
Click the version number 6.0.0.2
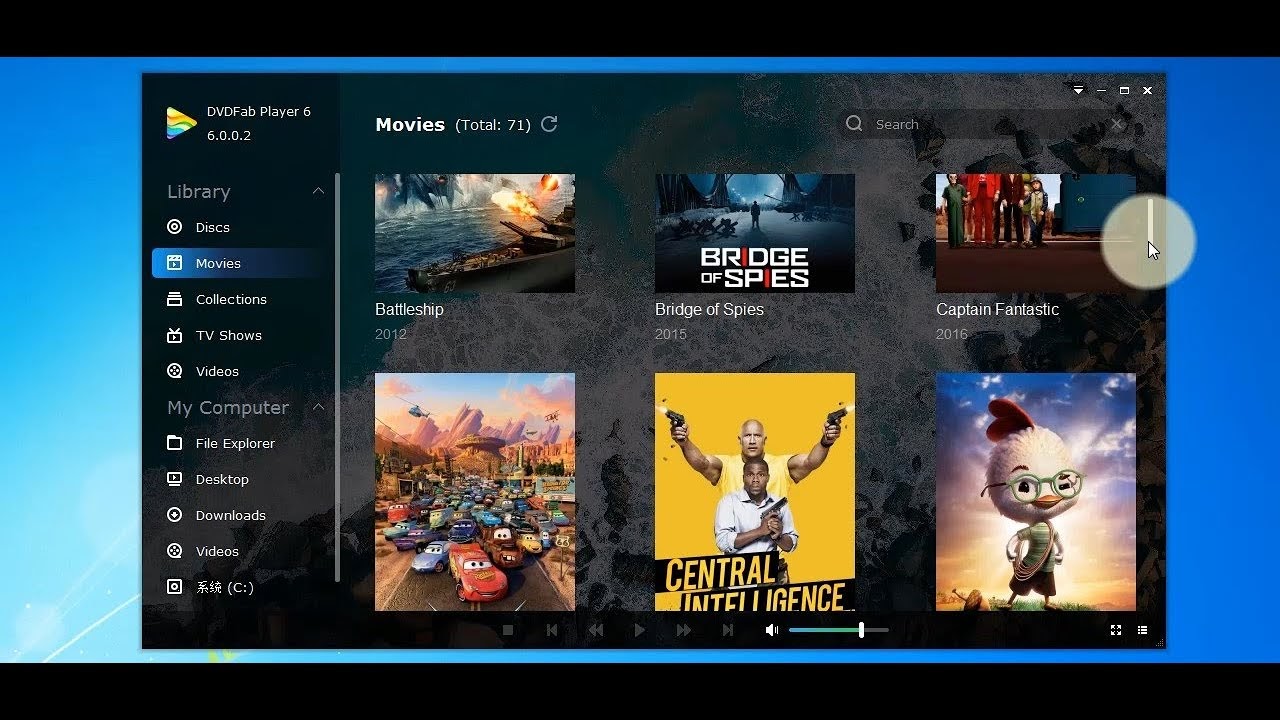tap(229, 135)
